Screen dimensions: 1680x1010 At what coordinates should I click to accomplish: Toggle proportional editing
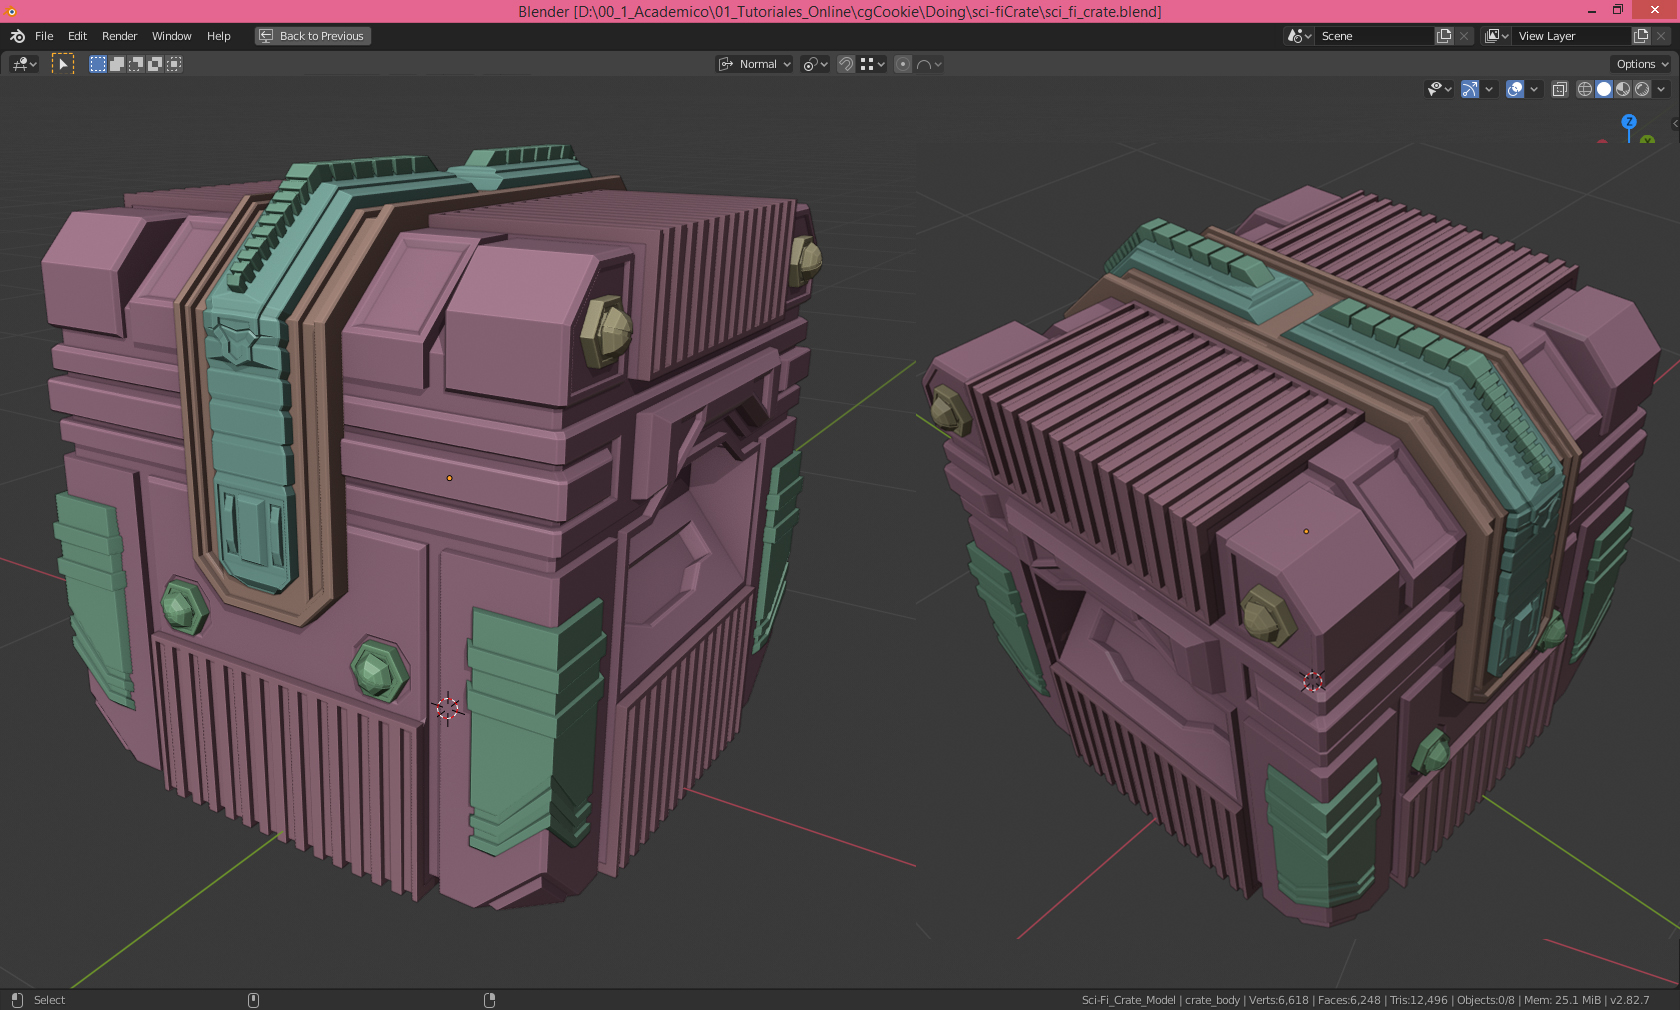(x=903, y=64)
